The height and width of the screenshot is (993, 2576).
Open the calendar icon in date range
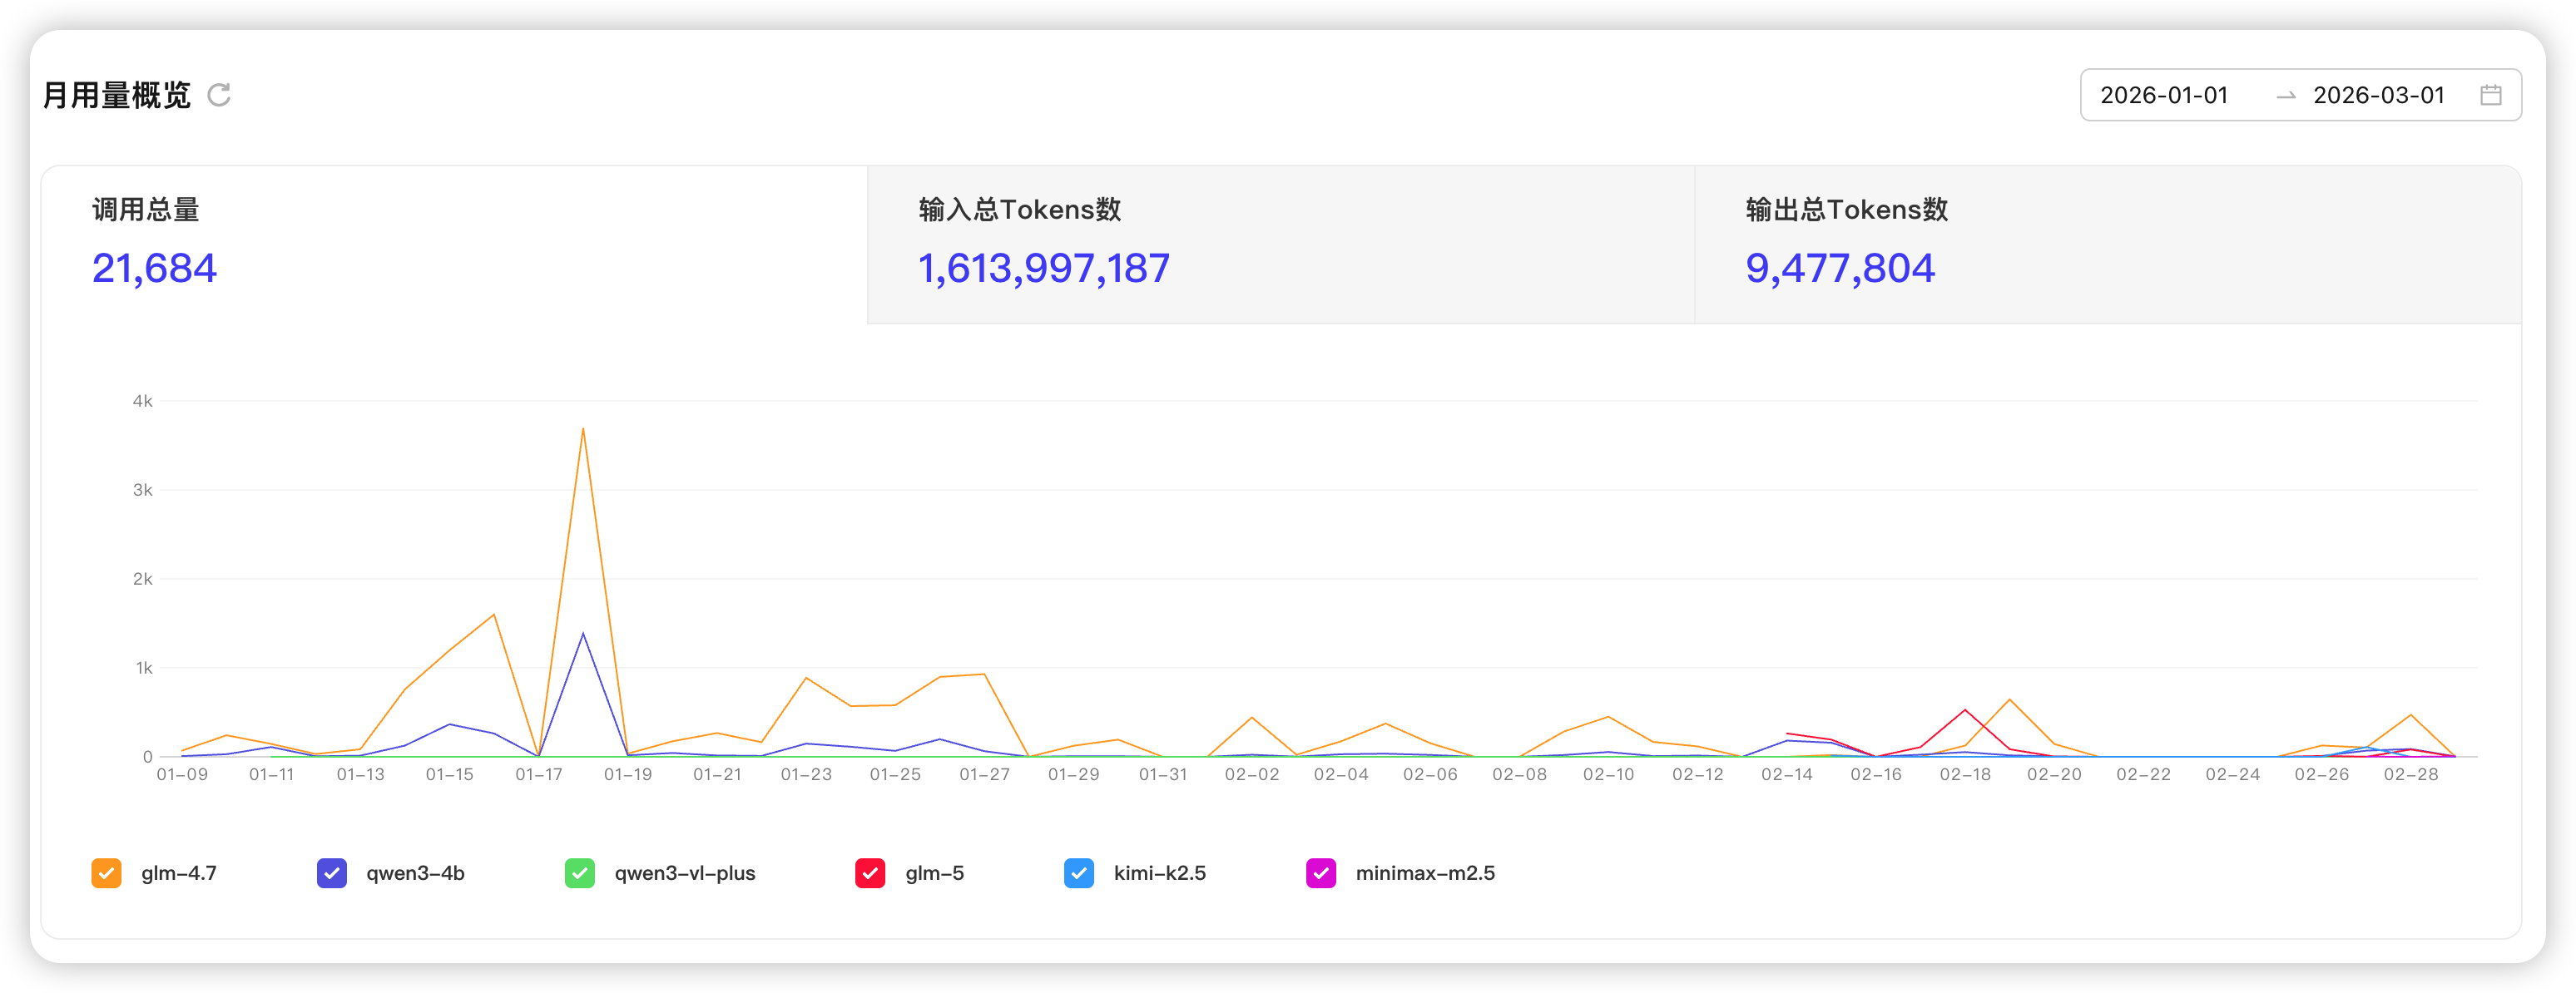(x=2490, y=95)
